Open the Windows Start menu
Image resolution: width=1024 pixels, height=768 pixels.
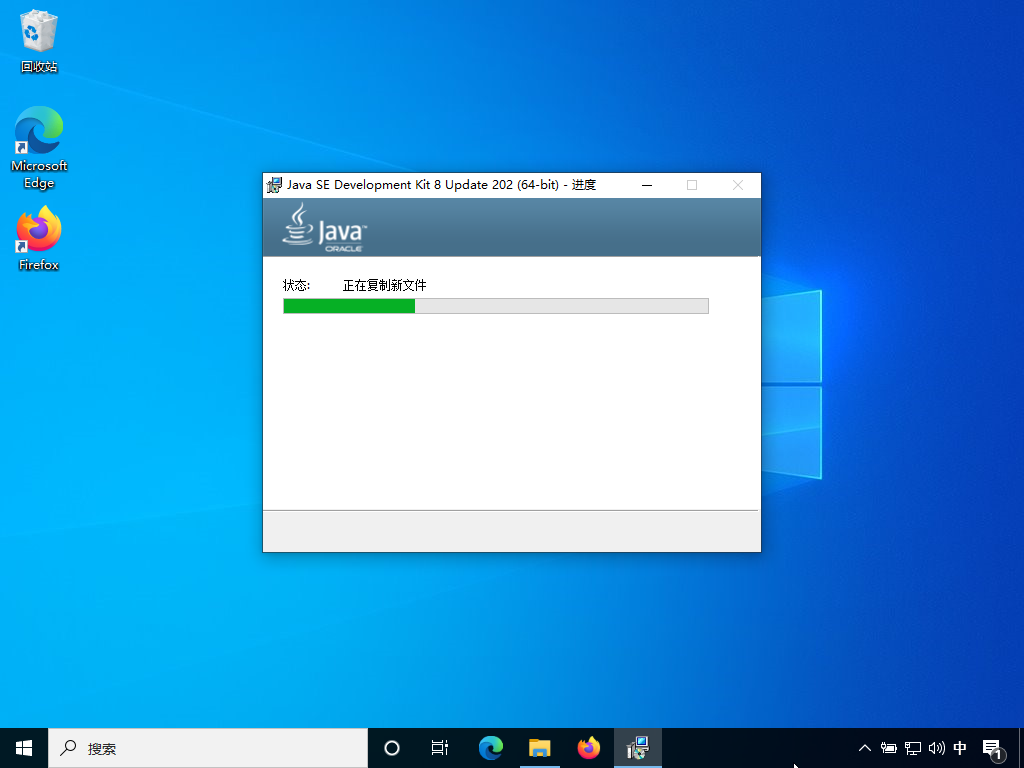pyautogui.click(x=24, y=748)
